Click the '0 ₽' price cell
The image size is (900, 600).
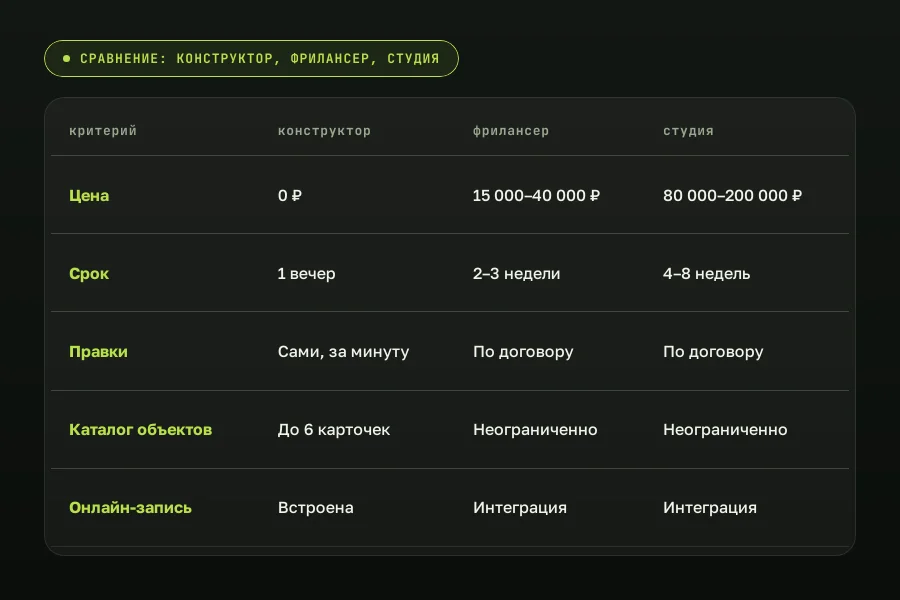[x=290, y=196]
